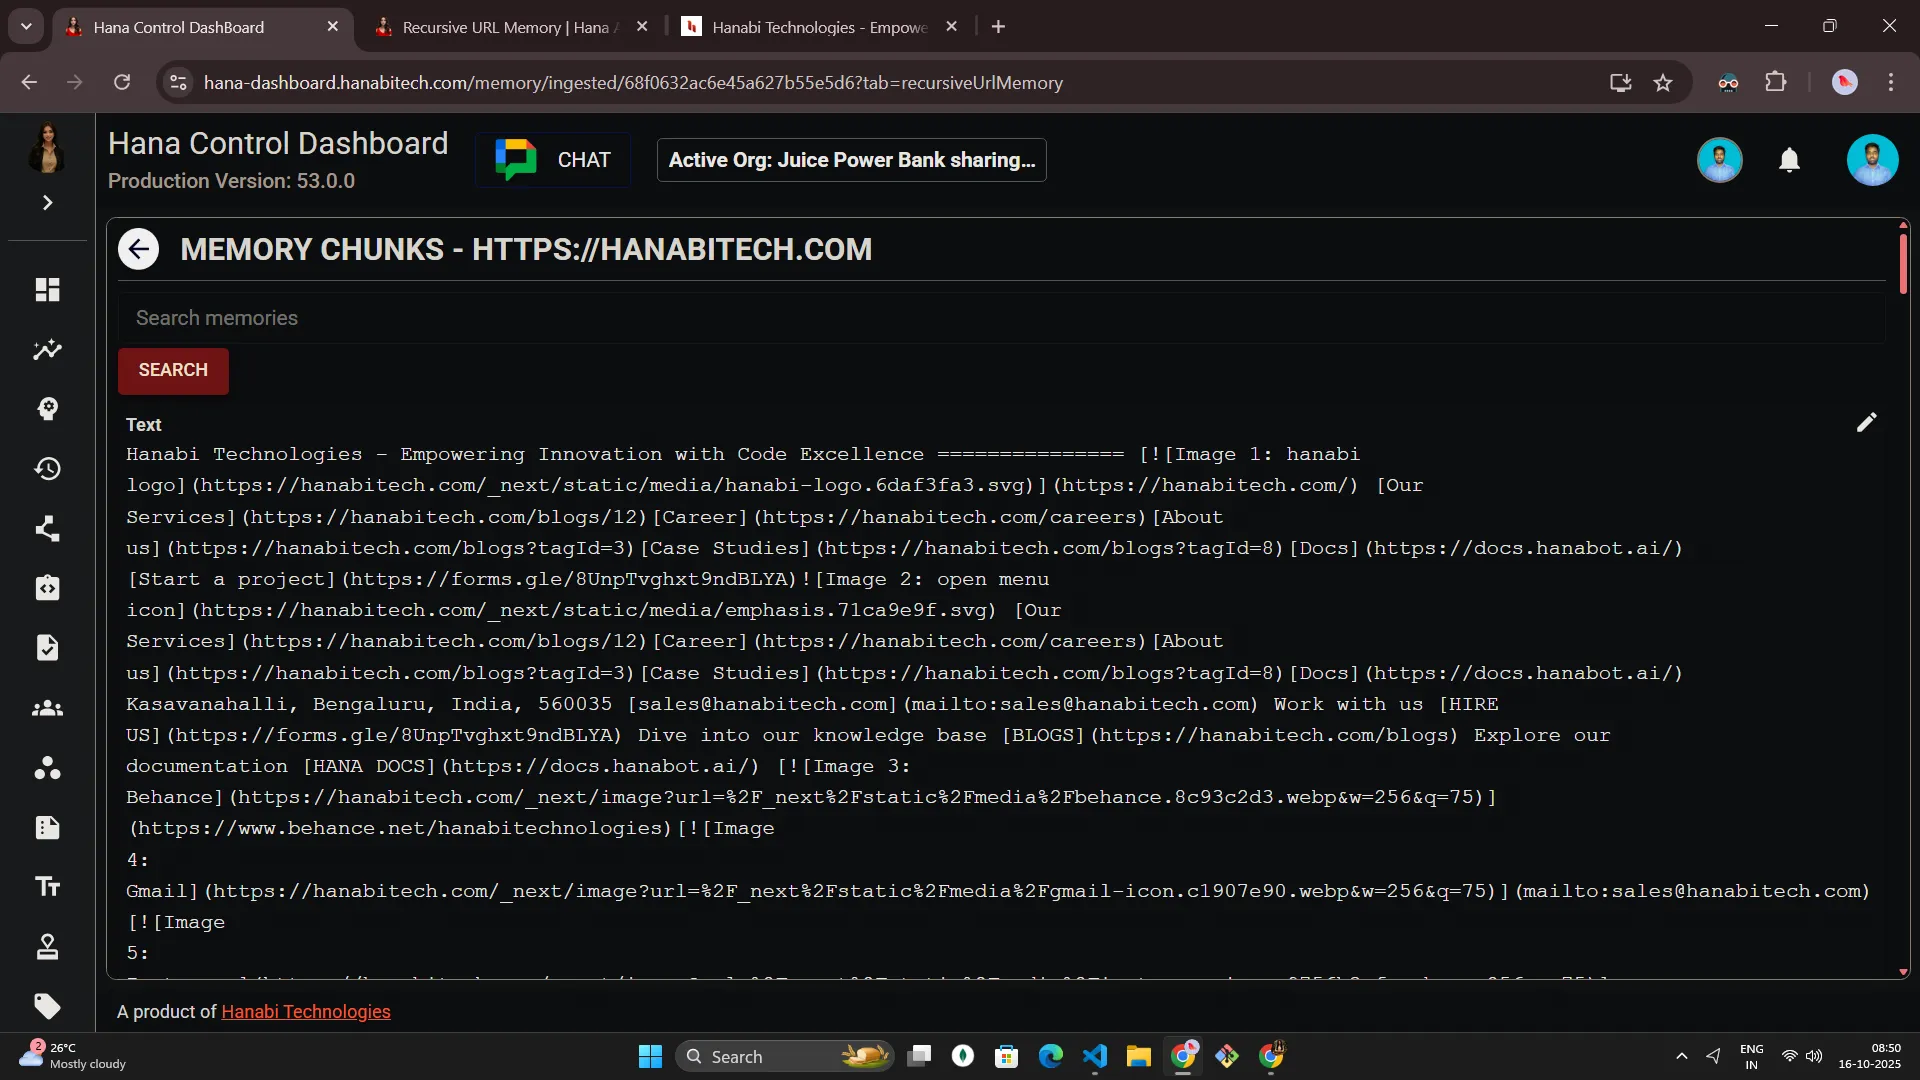Screen dimensions: 1920x1080
Task: Expand the sidebar with the chevron arrow
Action: (47, 203)
